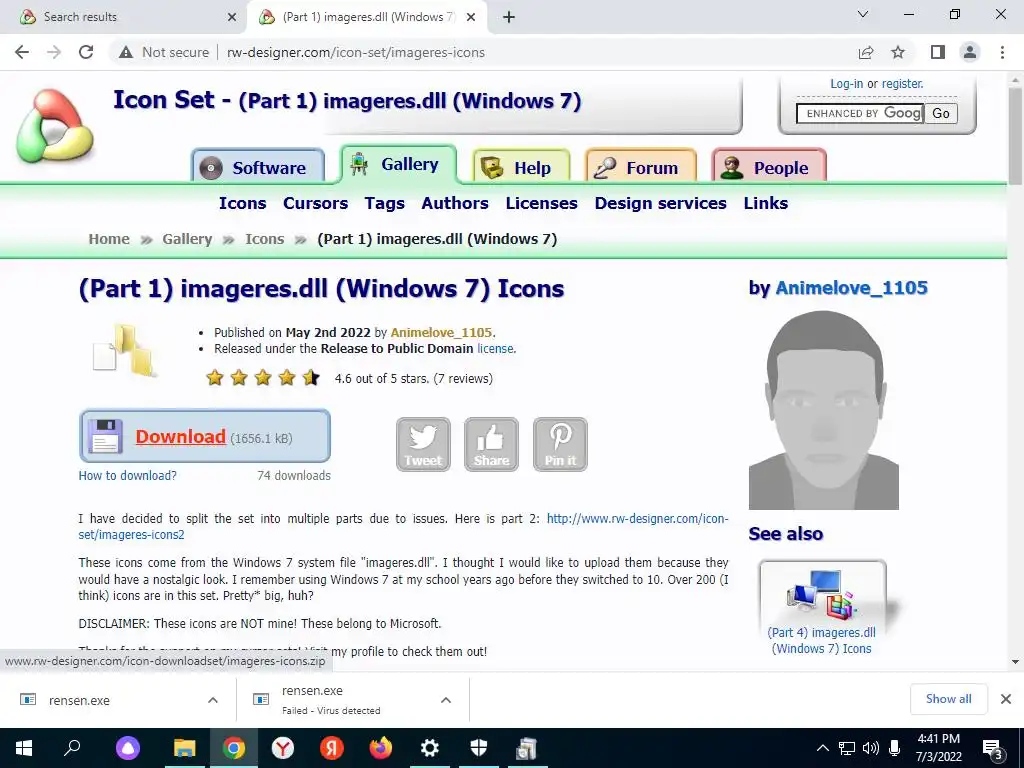The width and height of the screenshot is (1024, 768).
Task: Open the Gallery tab
Action: click(398, 164)
